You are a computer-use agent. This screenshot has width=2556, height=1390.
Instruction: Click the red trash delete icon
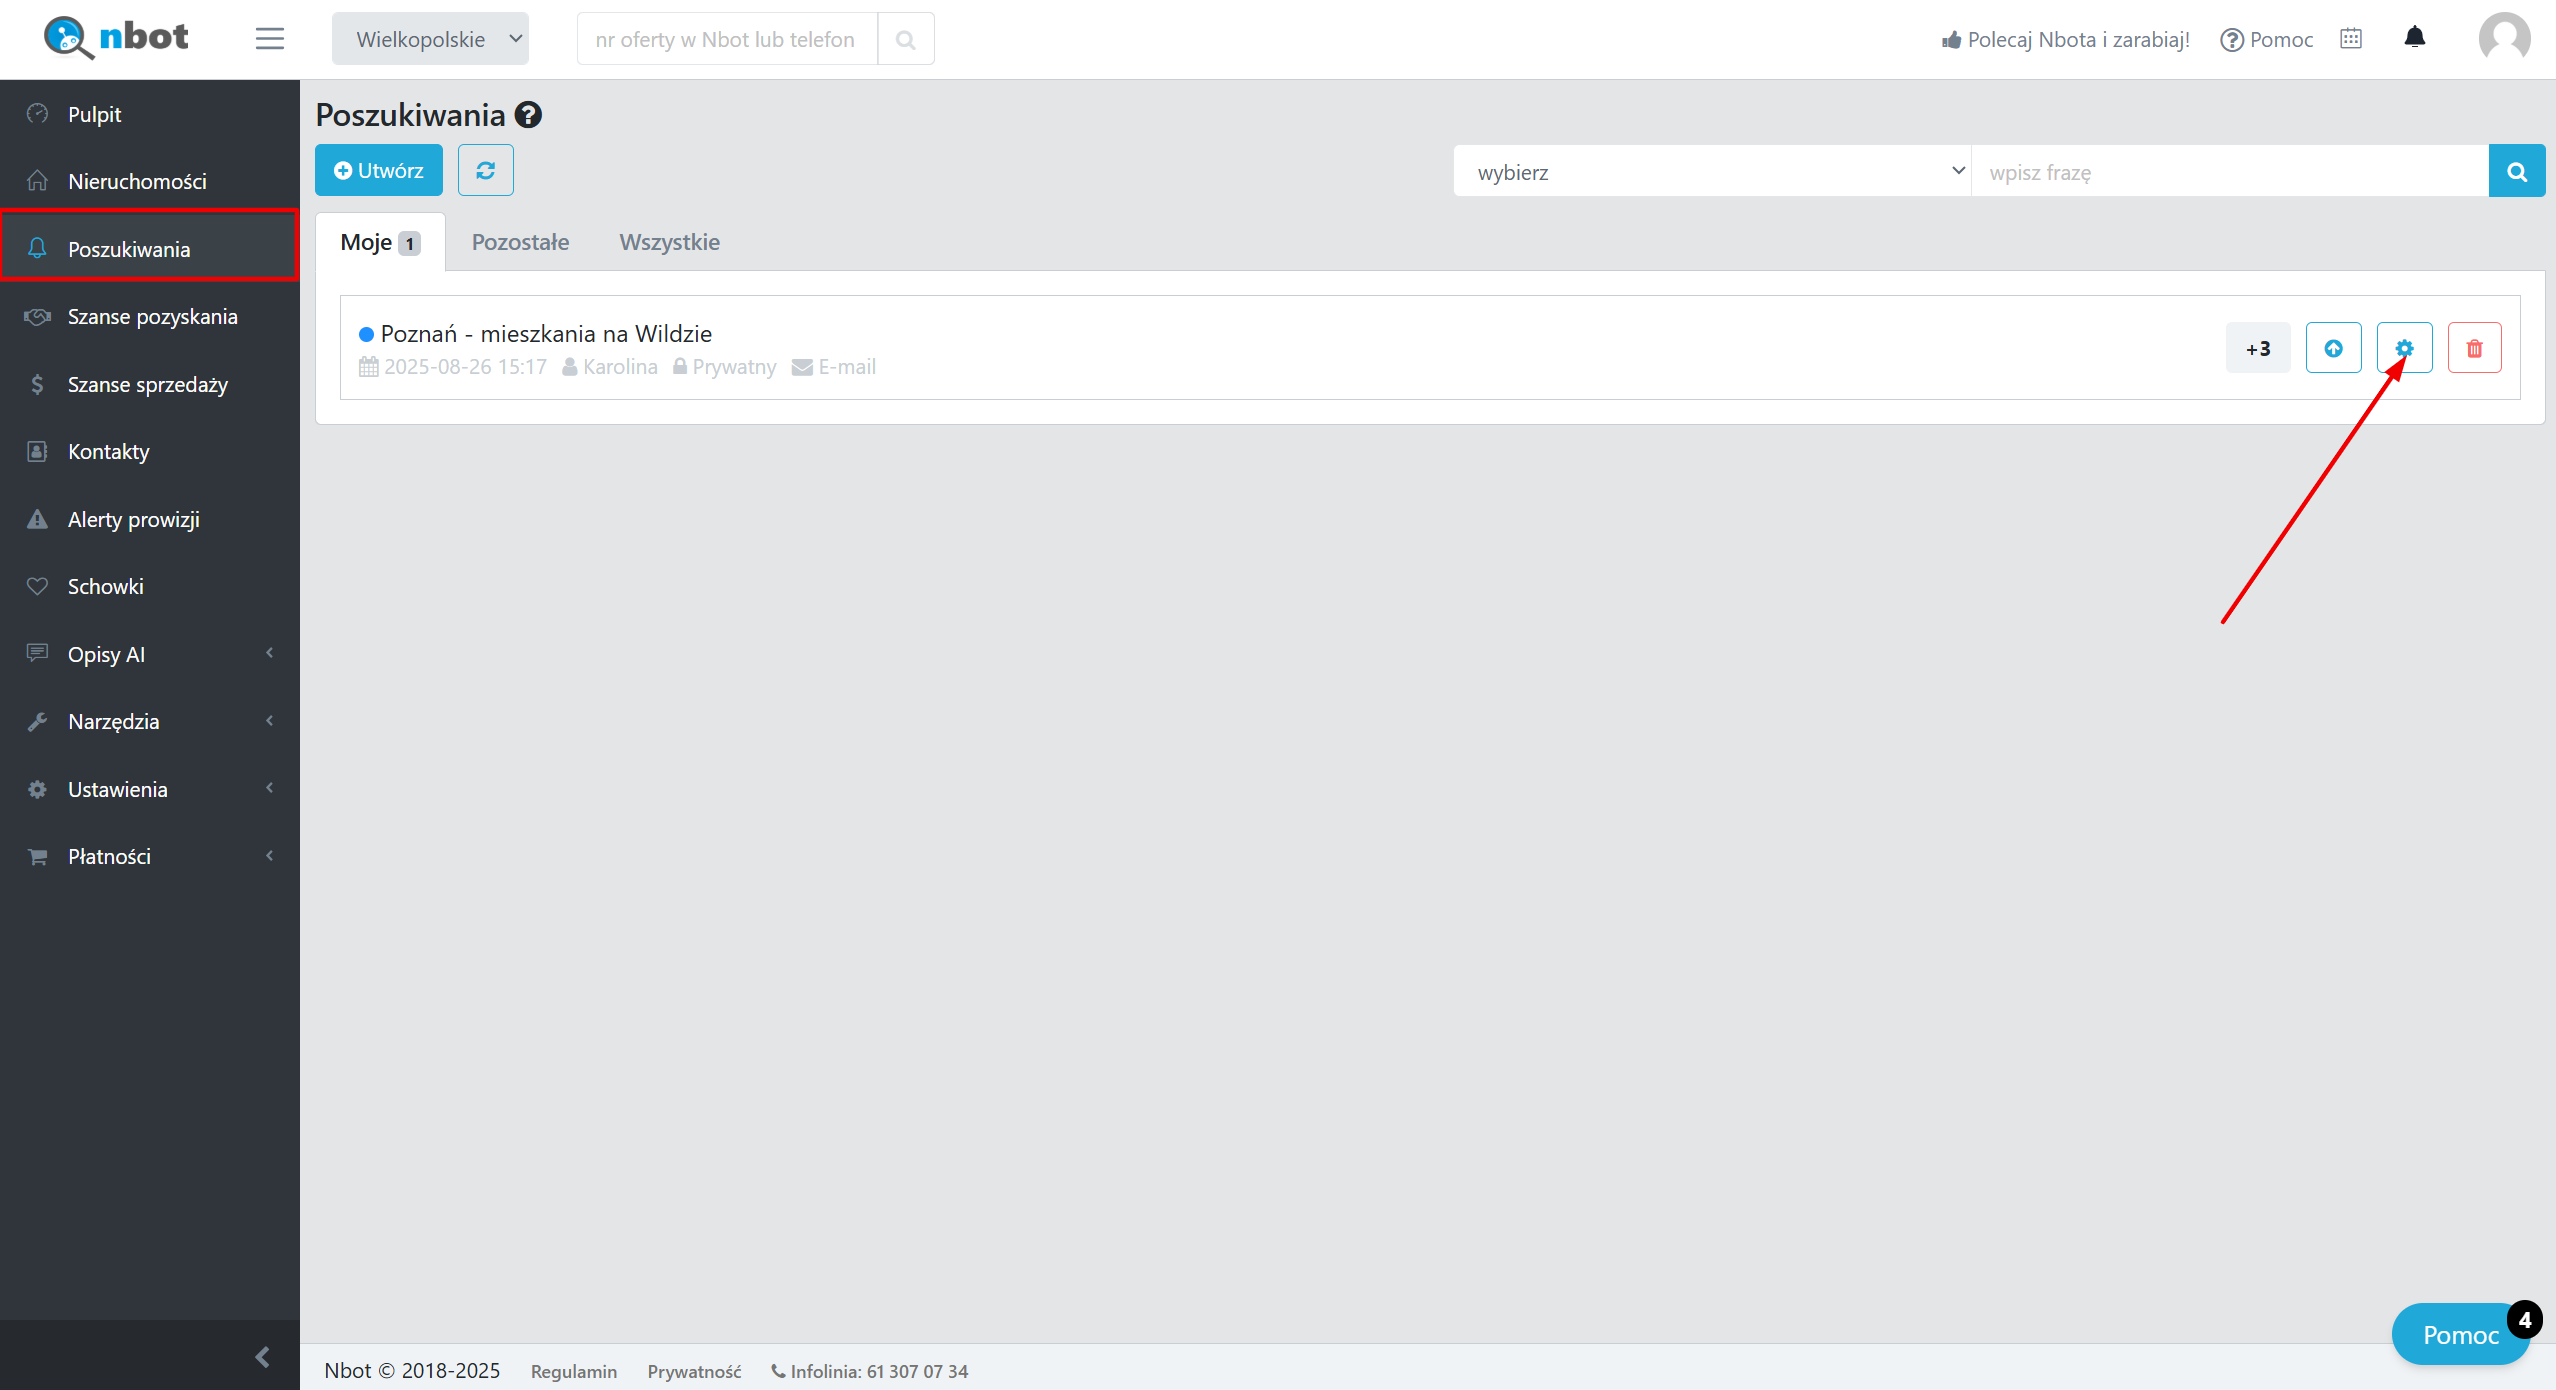click(2474, 348)
